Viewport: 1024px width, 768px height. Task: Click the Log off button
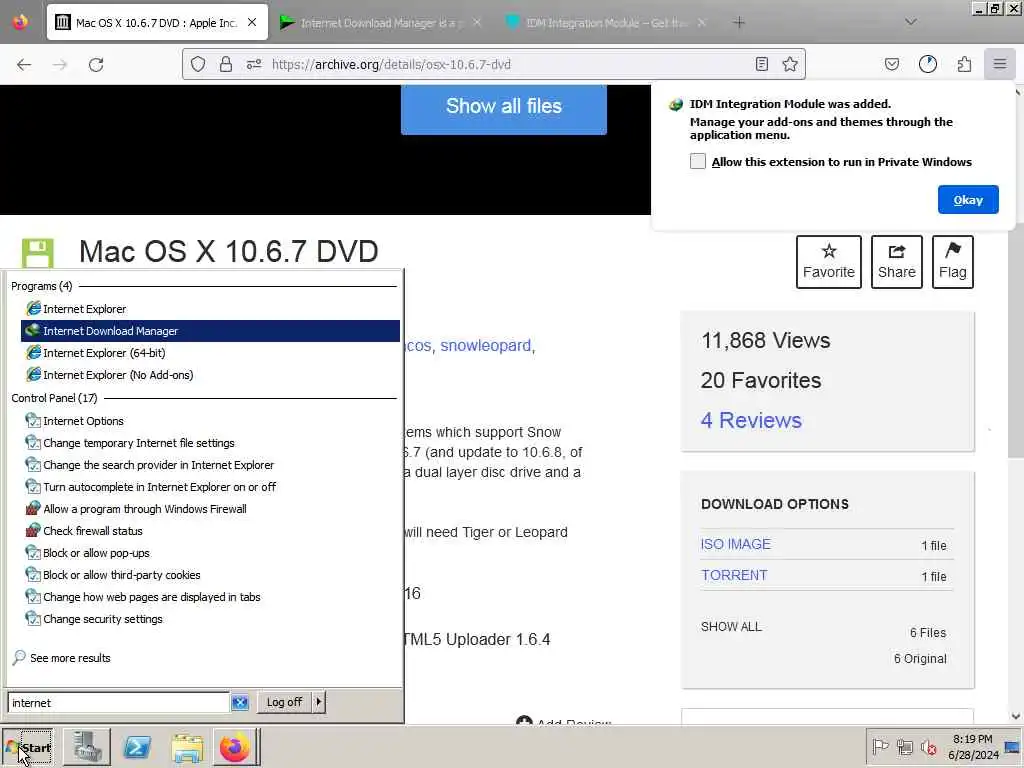[284, 702]
